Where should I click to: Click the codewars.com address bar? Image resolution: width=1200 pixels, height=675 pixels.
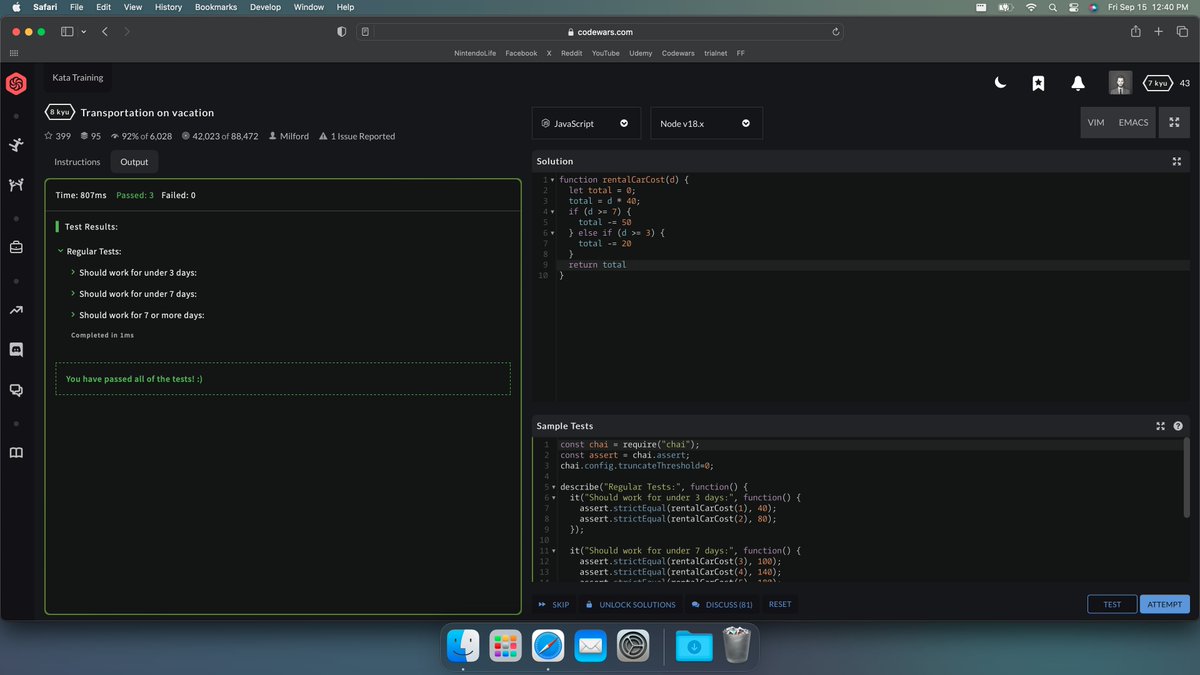point(600,32)
